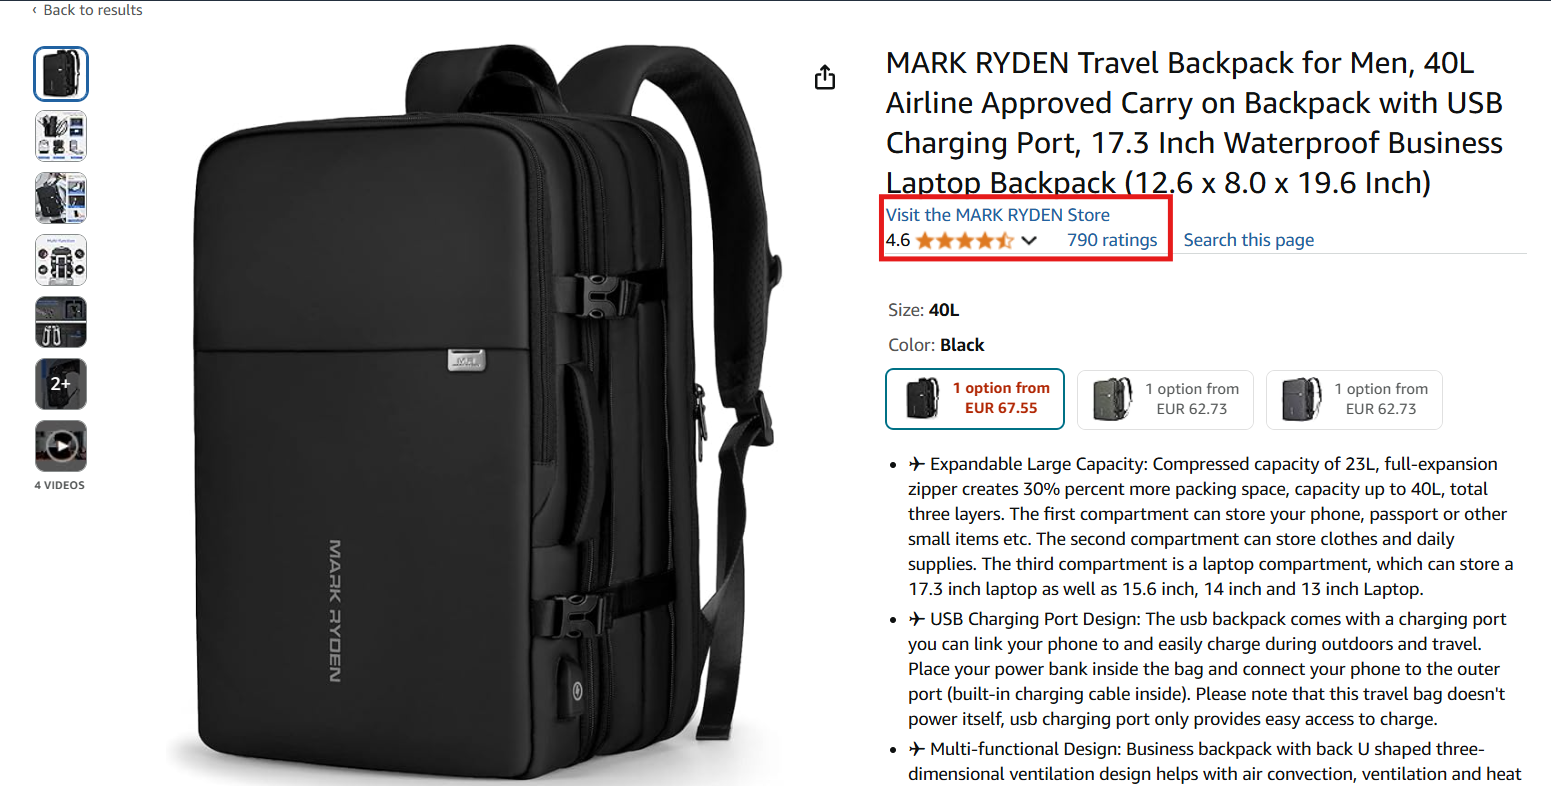Expand the star rating dropdown chevron
The width and height of the screenshot is (1551, 786).
pos(1029,240)
